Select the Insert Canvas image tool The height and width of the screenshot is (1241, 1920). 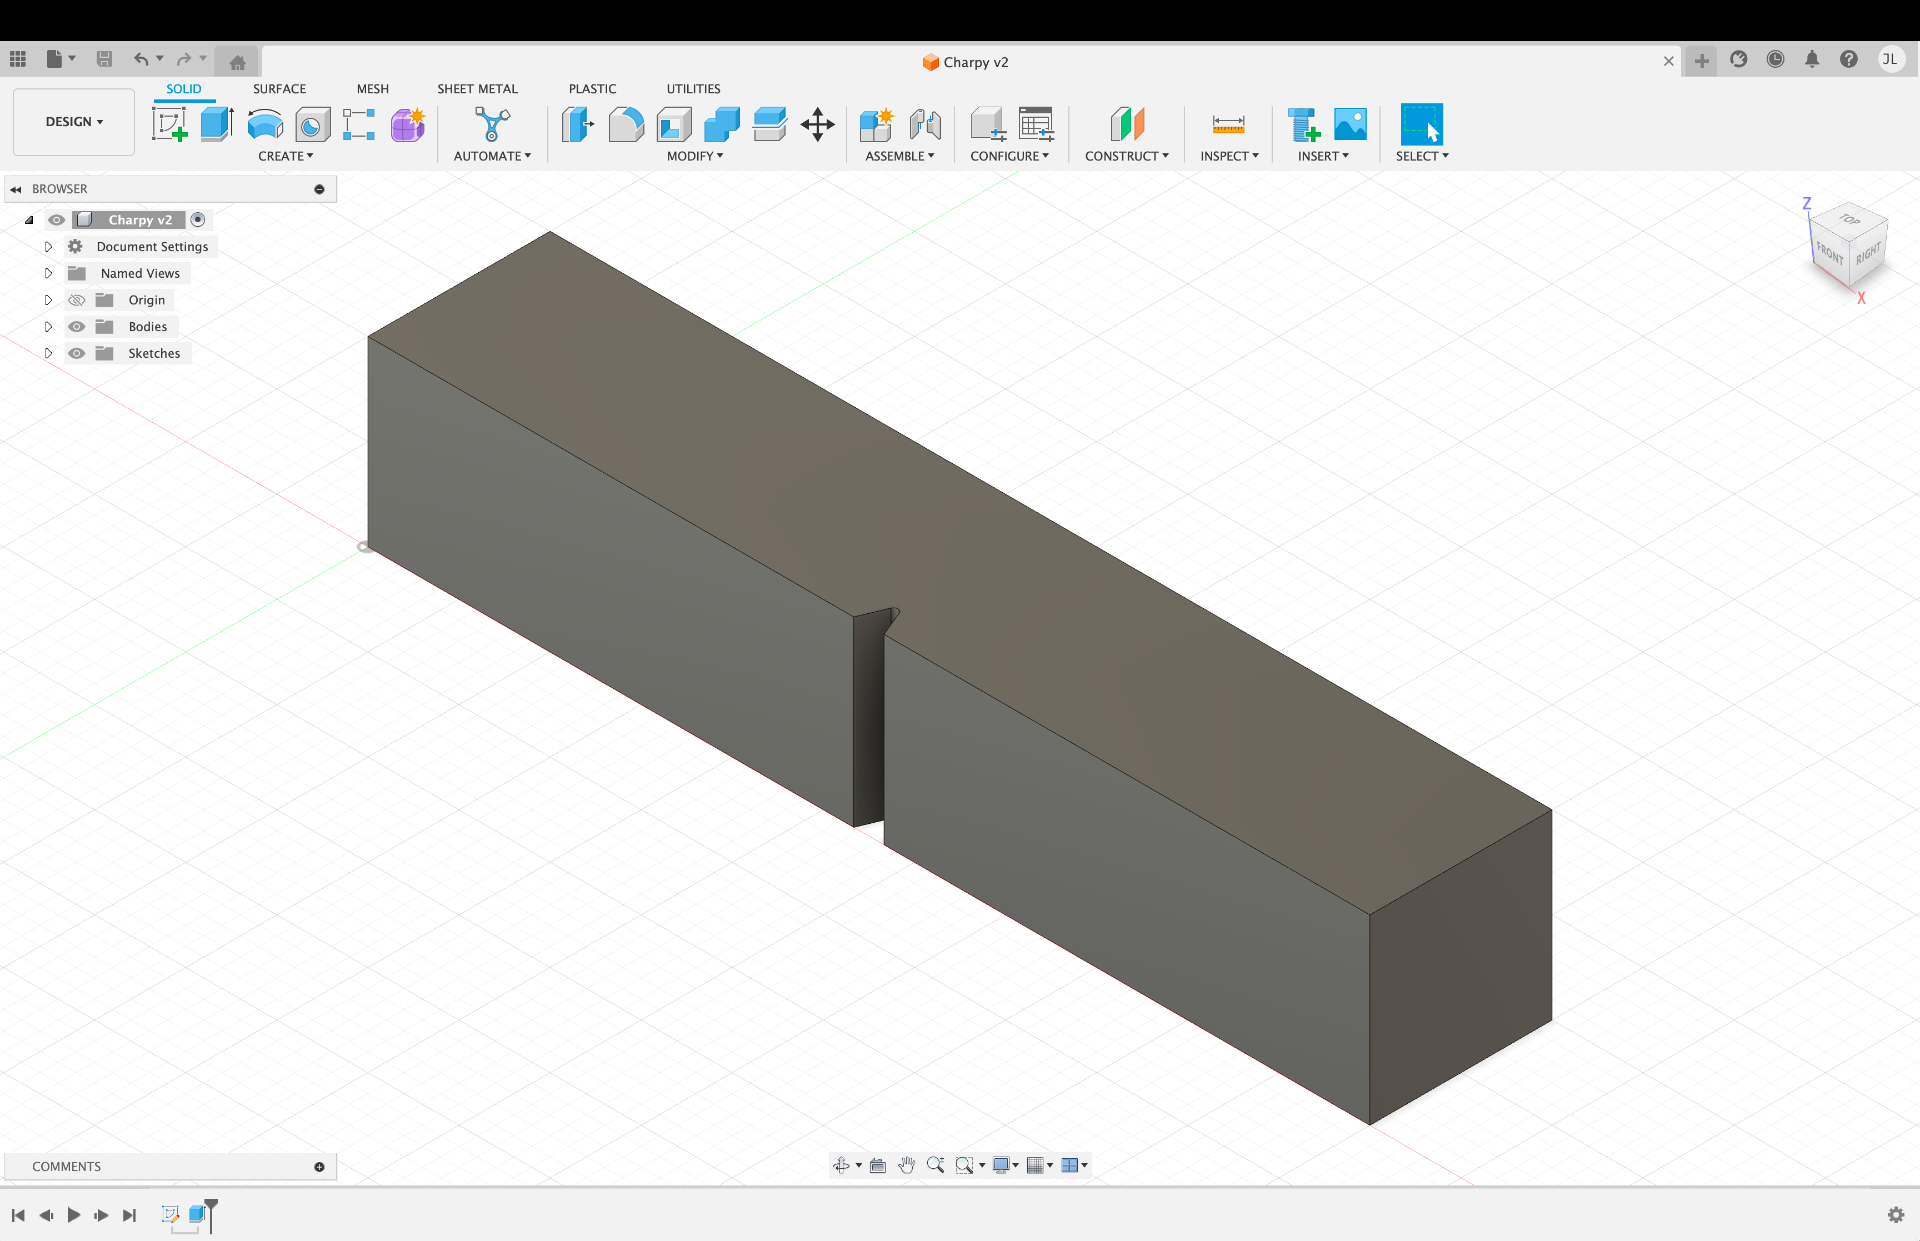(x=1350, y=125)
